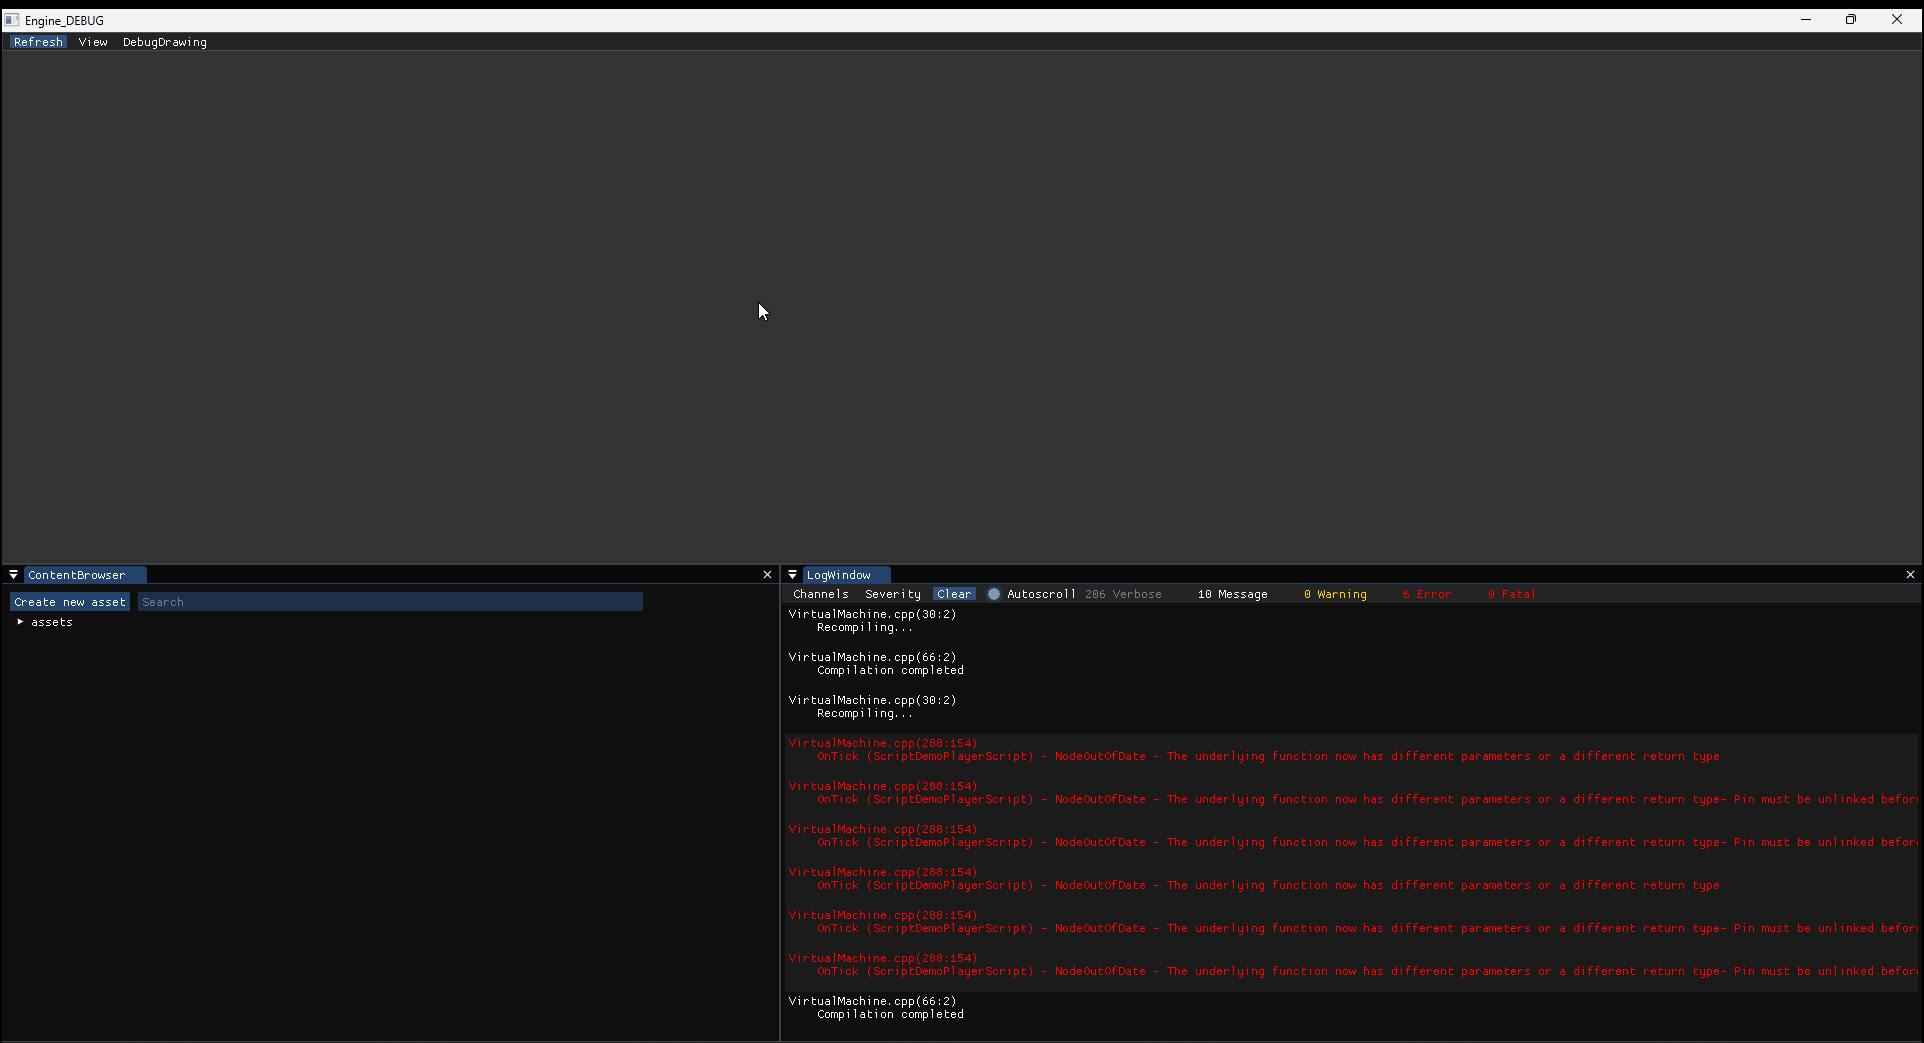Click the last 'Compilation completed' log line
Viewport: 1924px width, 1043px height.
pos(890,1015)
